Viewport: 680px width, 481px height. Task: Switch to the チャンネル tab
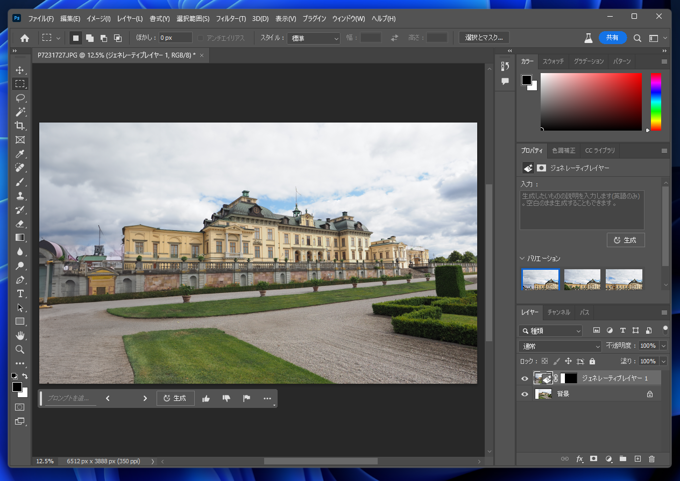coord(558,312)
